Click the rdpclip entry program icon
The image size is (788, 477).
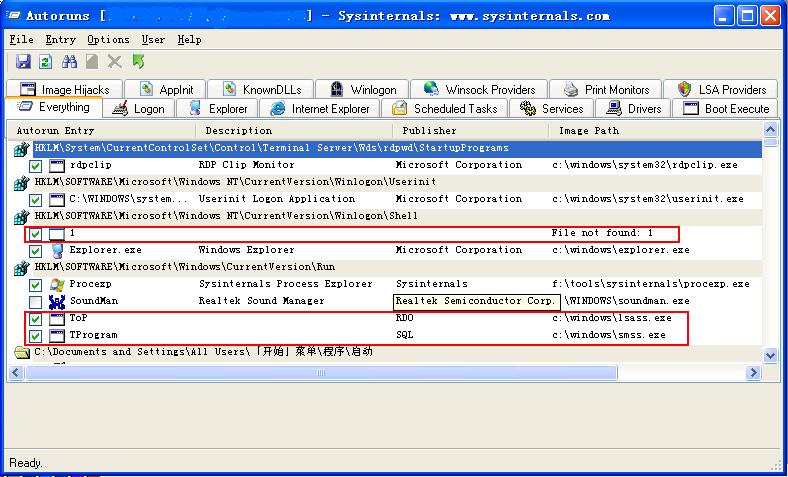coord(57,166)
